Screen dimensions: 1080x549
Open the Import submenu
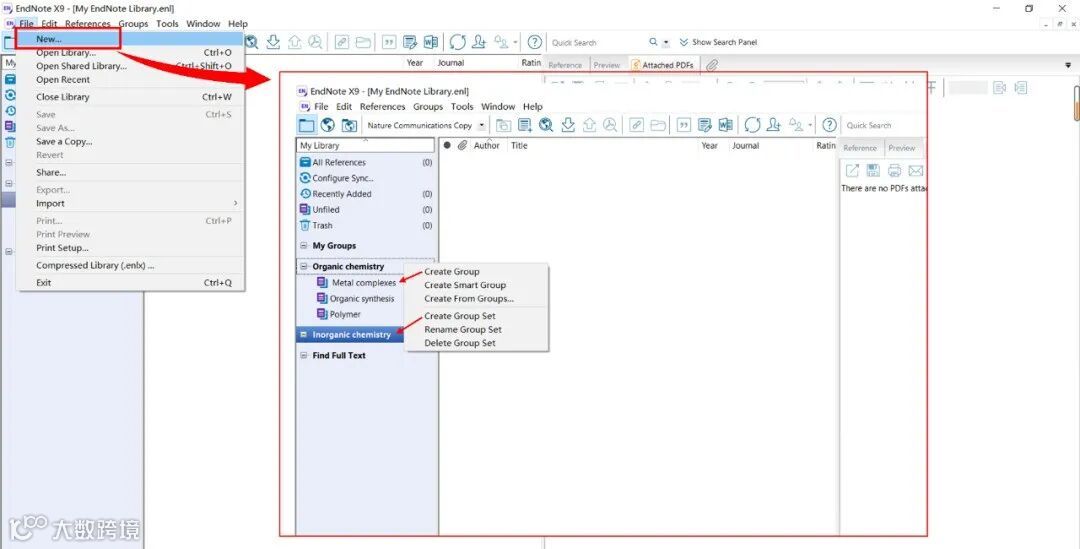coord(50,204)
